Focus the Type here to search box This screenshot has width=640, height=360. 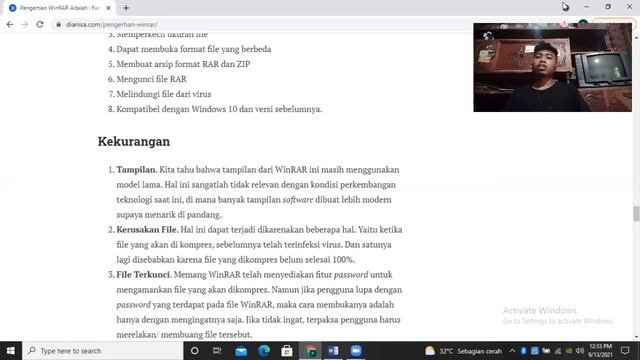click(103, 351)
